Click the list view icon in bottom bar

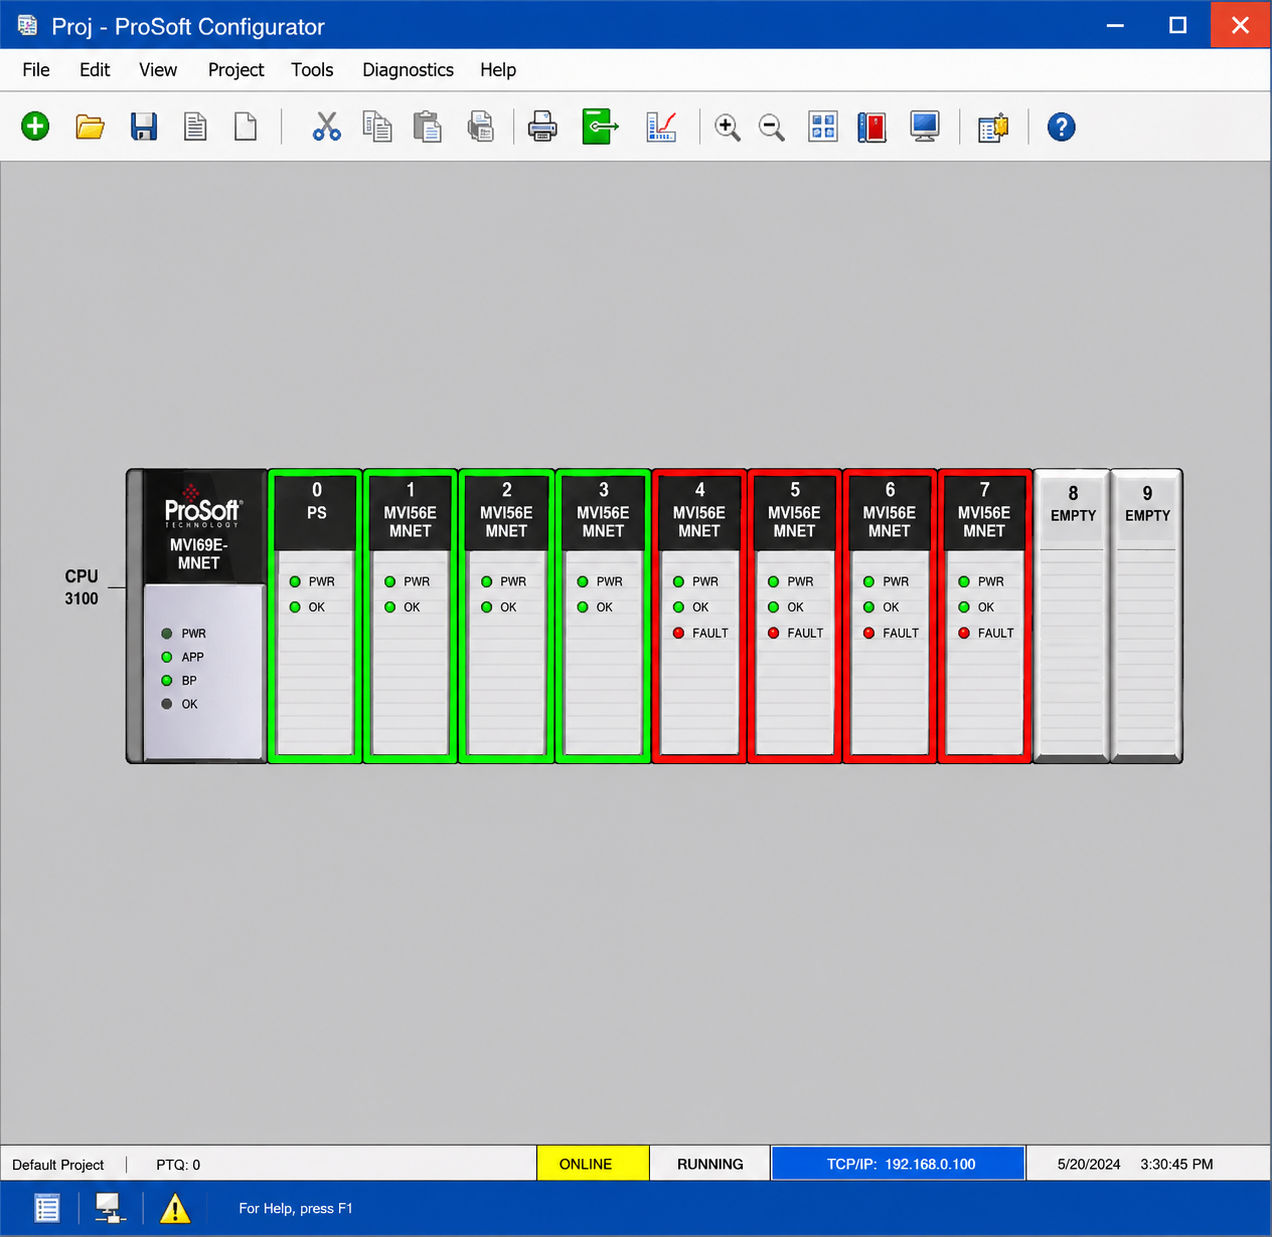pyautogui.click(x=47, y=1208)
